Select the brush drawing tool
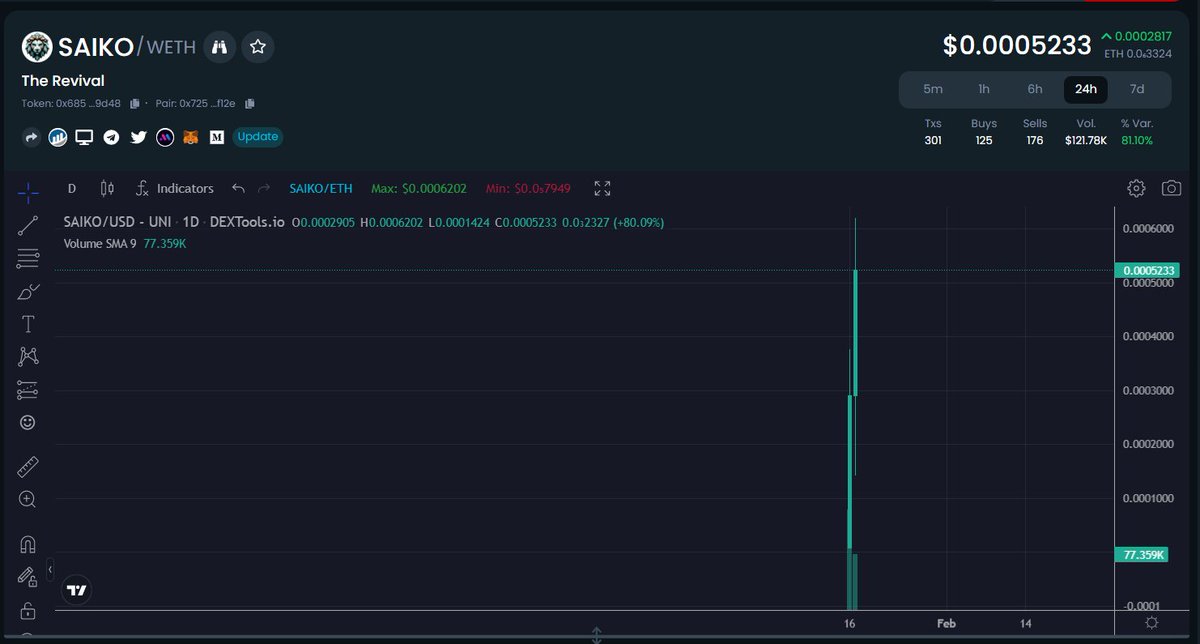The width and height of the screenshot is (1200, 644). (28, 291)
